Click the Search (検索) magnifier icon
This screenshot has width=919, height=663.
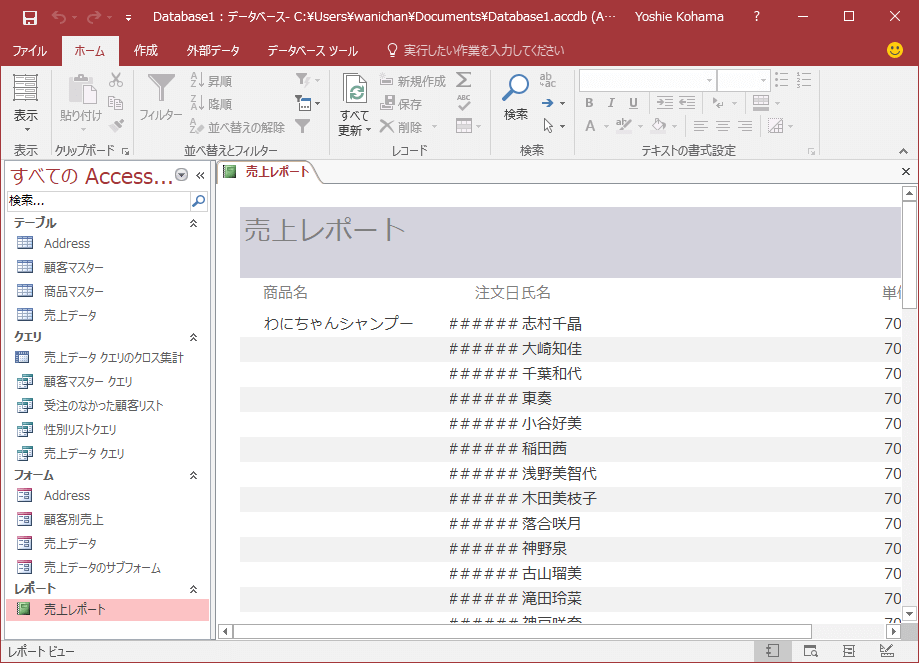[516, 90]
